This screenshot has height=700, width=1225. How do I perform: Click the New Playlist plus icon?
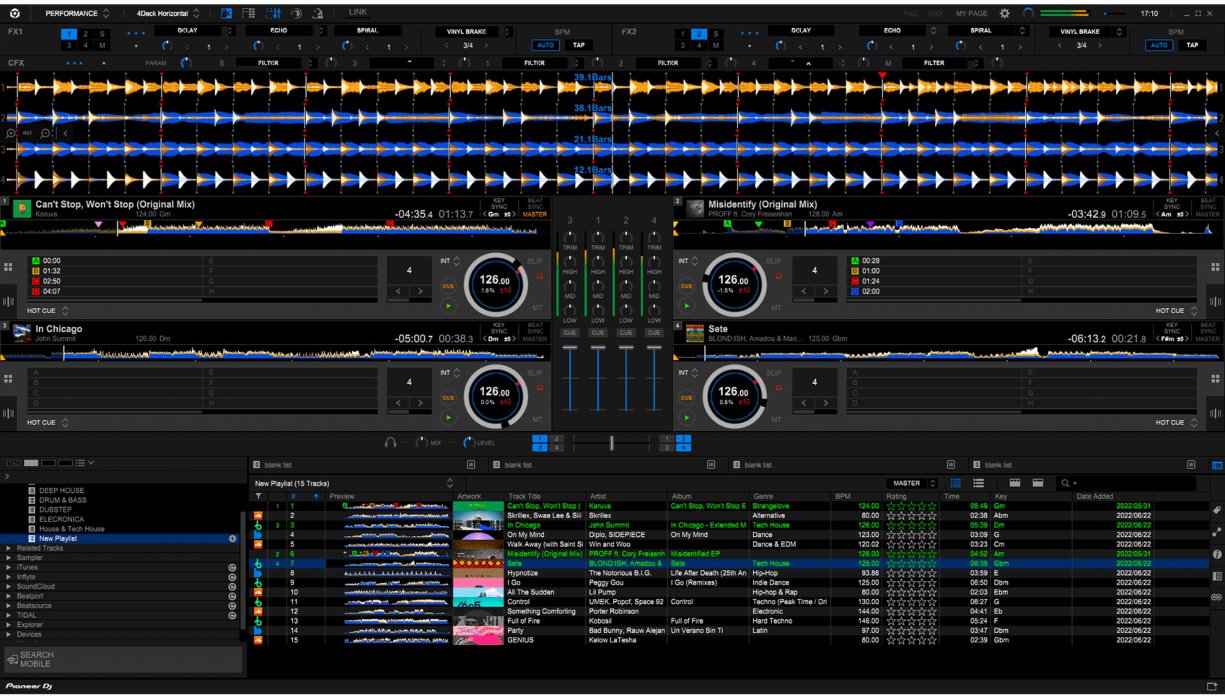pyautogui.click(x=232, y=539)
